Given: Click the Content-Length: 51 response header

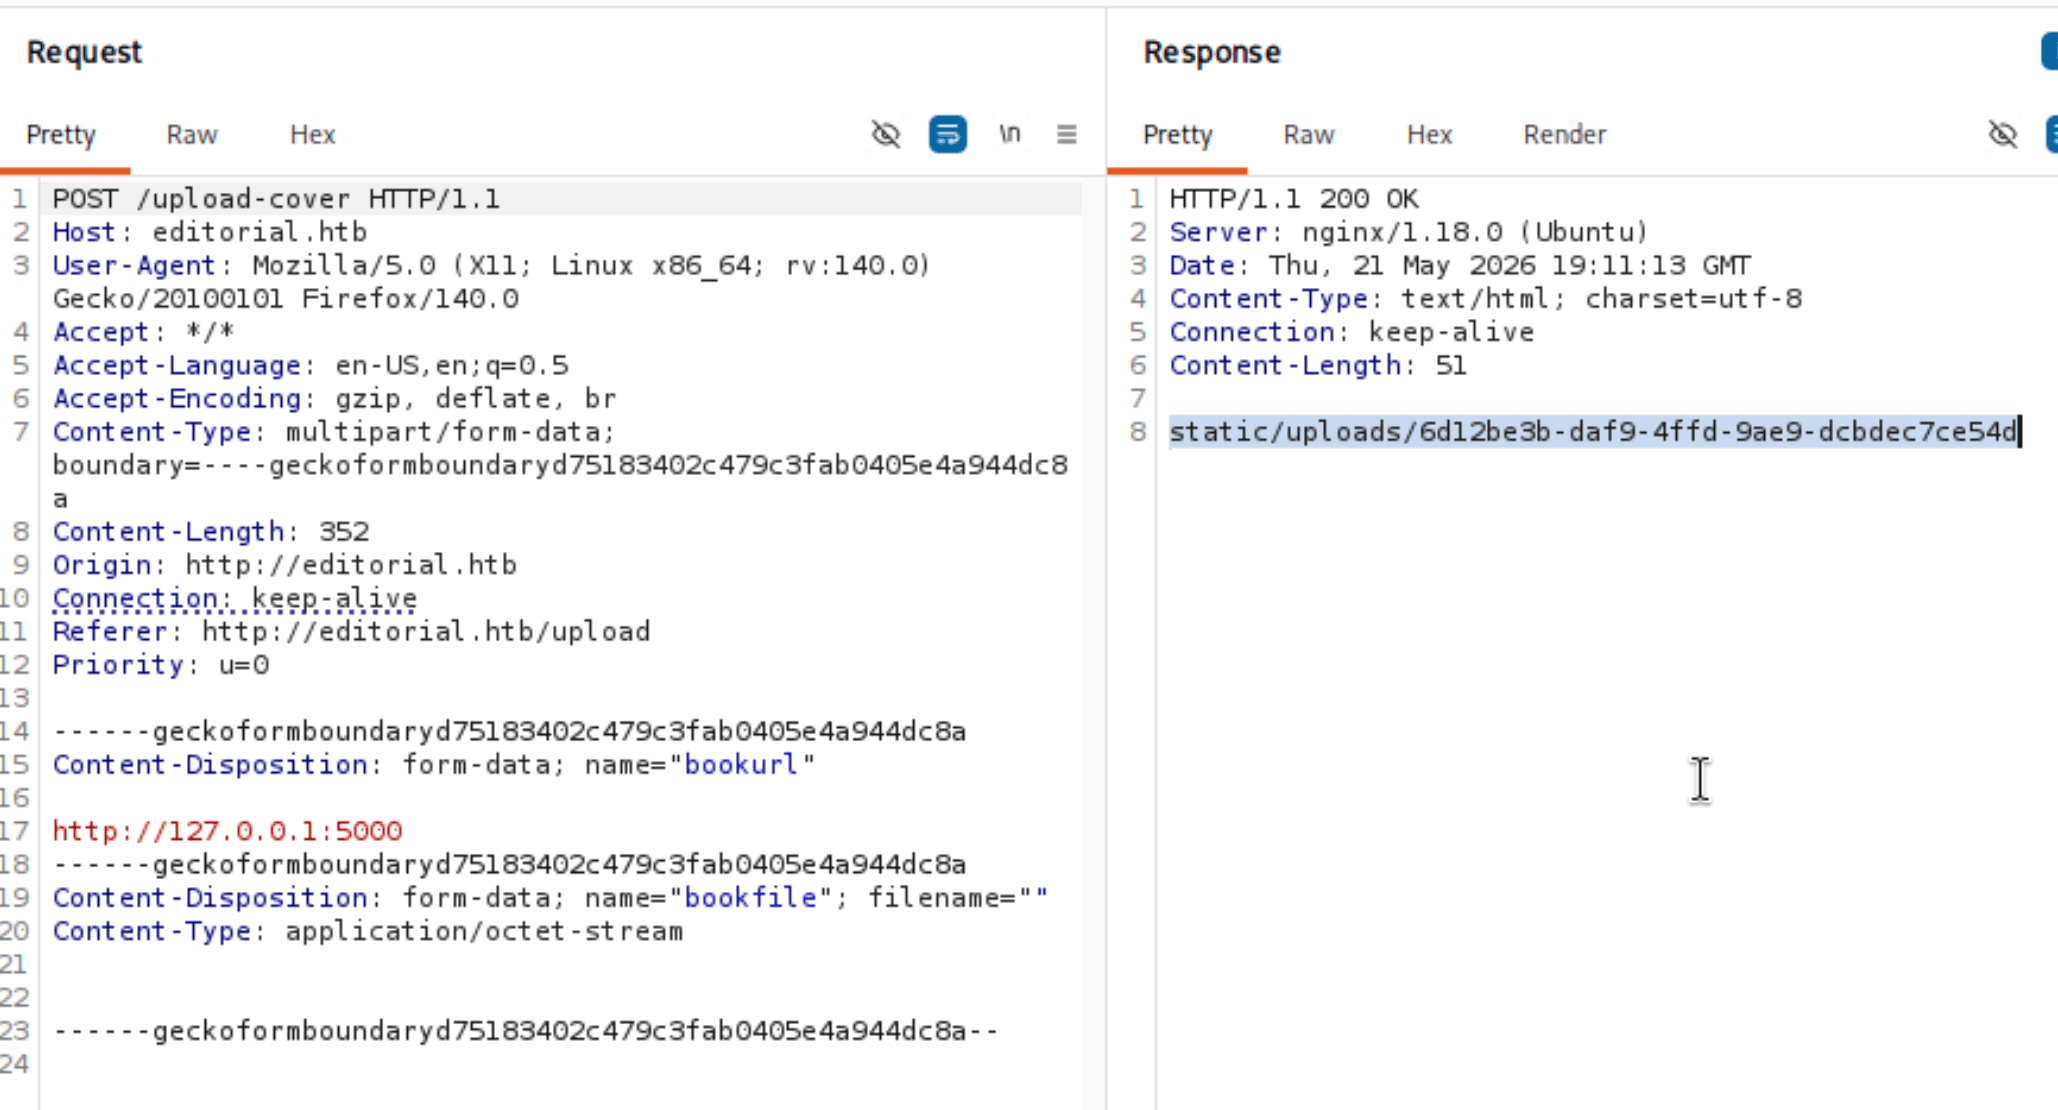Looking at the screenshot, I should [1318, 365].
